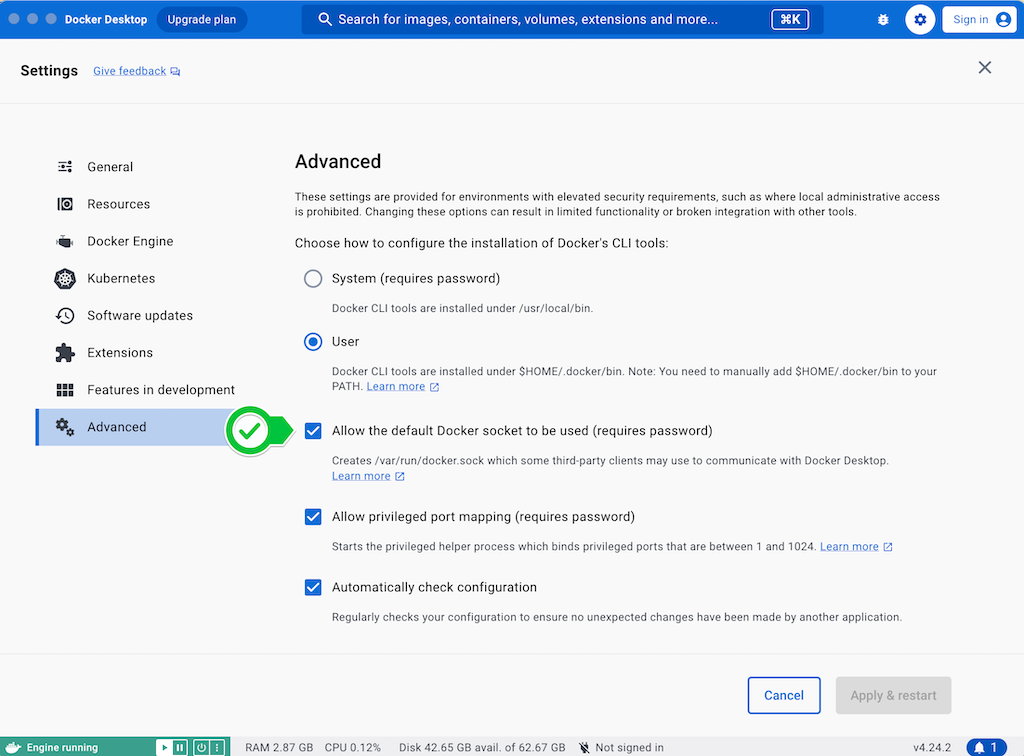
Task: Open the Give feedback link
Action: click(x=129, y=71)
